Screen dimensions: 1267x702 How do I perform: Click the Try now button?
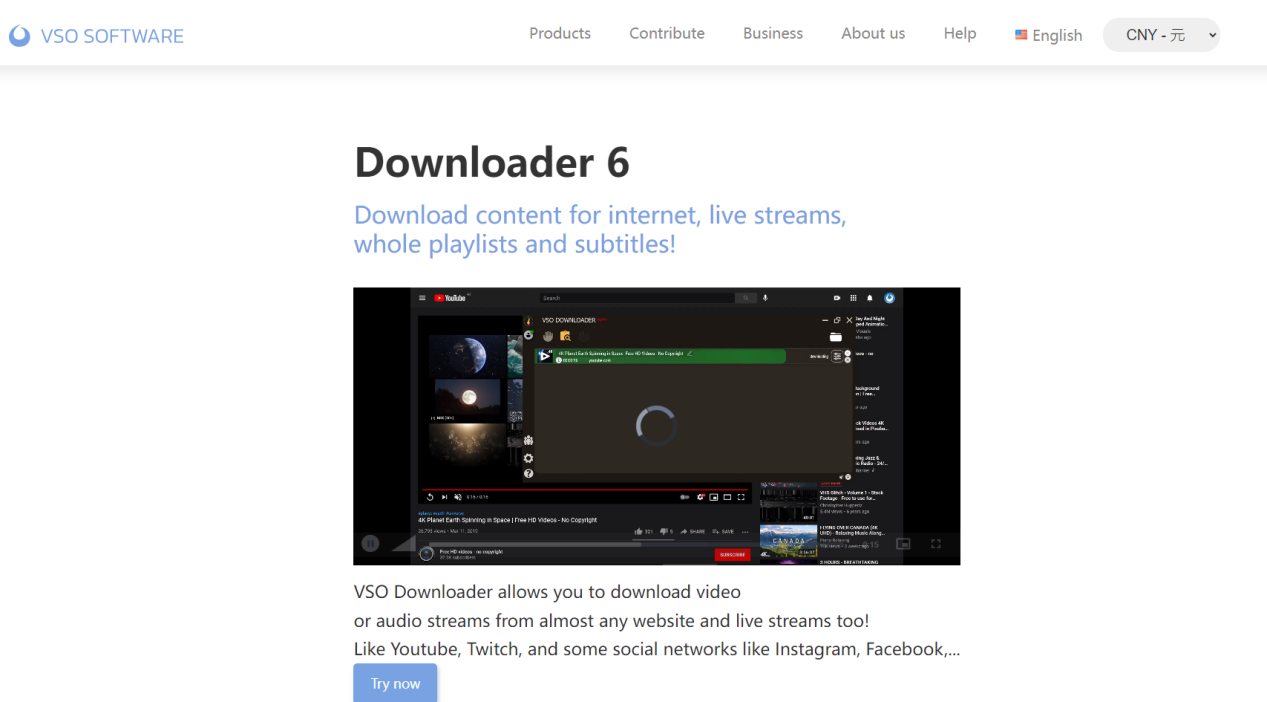pyautogui.click(x=395, y=683)
